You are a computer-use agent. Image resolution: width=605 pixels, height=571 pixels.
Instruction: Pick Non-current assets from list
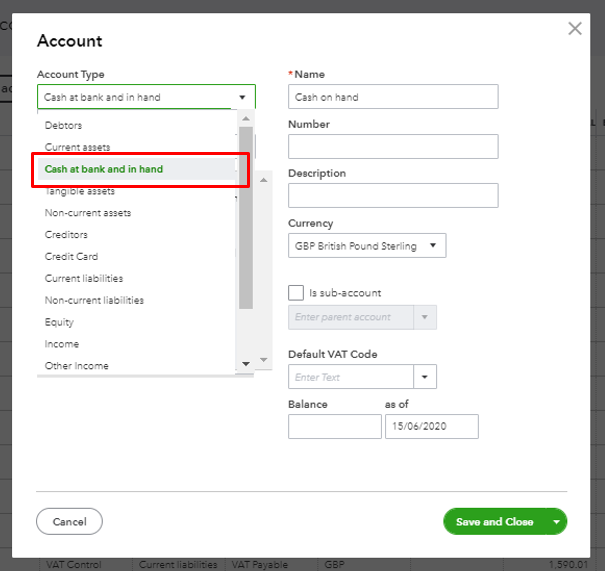[88, 213]
